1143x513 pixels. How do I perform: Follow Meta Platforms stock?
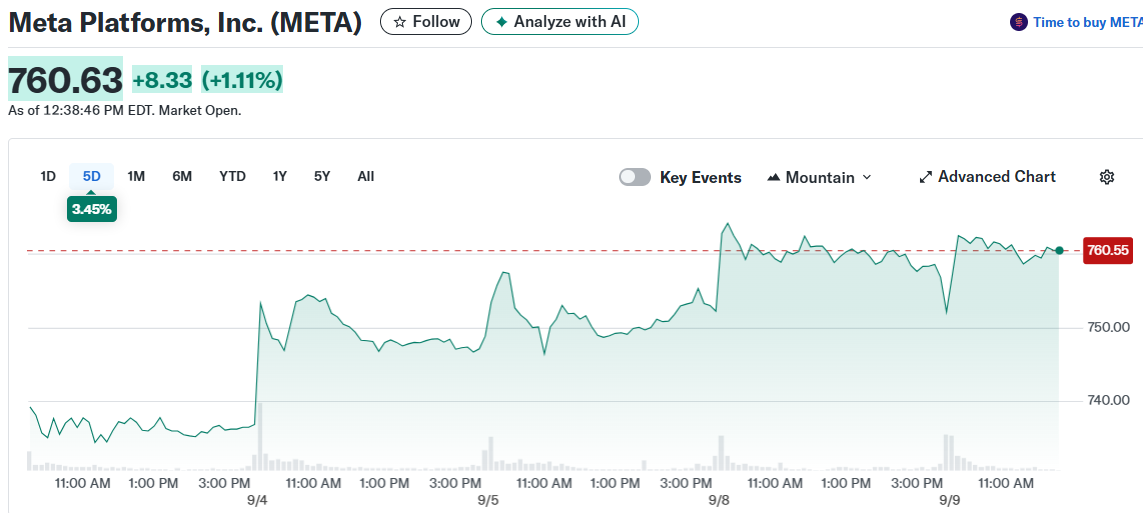pyautogui.click(x=426, y=22)
